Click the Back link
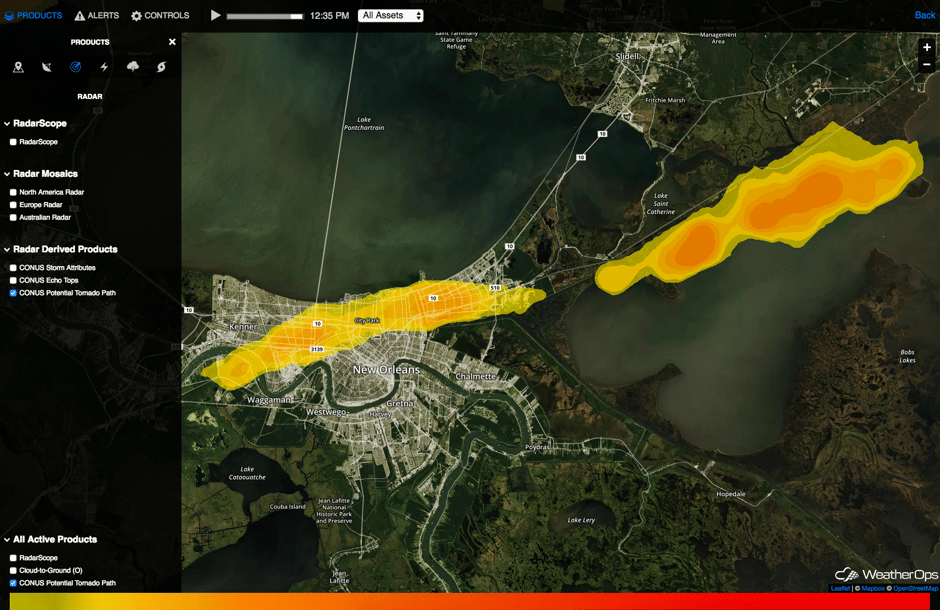 tap(925, 15)
